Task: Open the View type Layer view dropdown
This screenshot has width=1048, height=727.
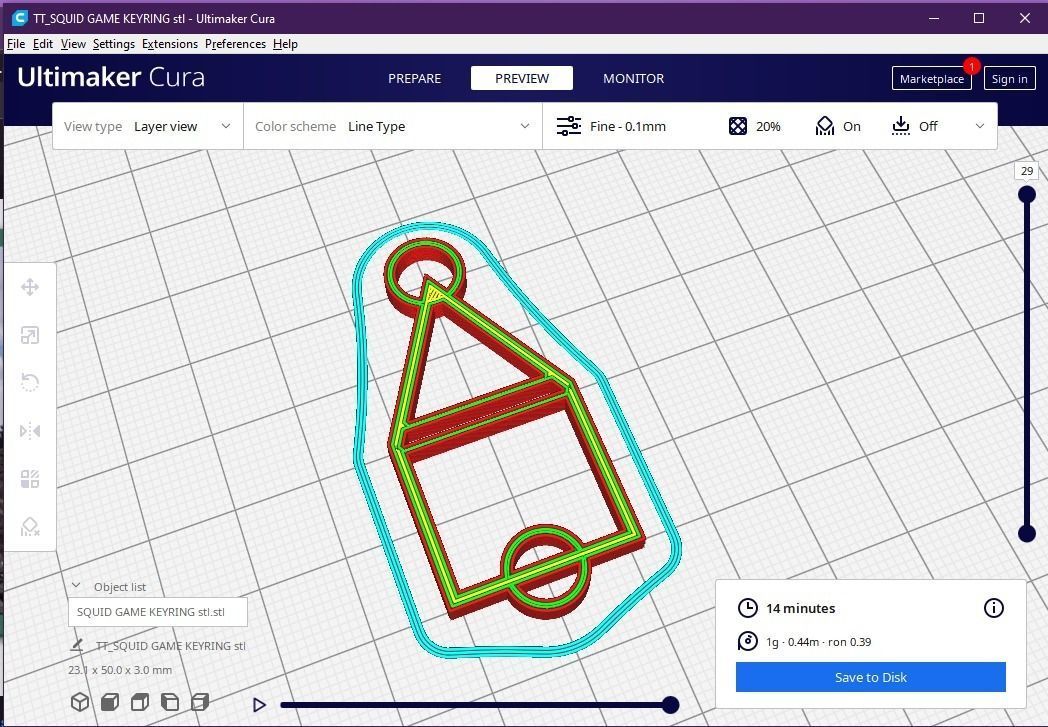Action: tap(148, 126)
